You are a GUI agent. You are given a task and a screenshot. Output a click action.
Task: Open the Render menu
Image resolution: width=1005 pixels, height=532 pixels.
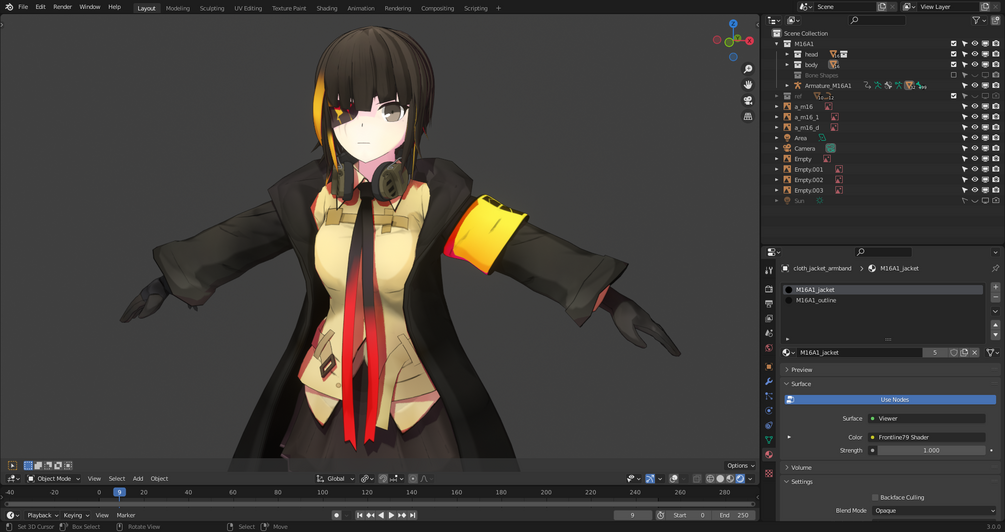tap(62, 7)
